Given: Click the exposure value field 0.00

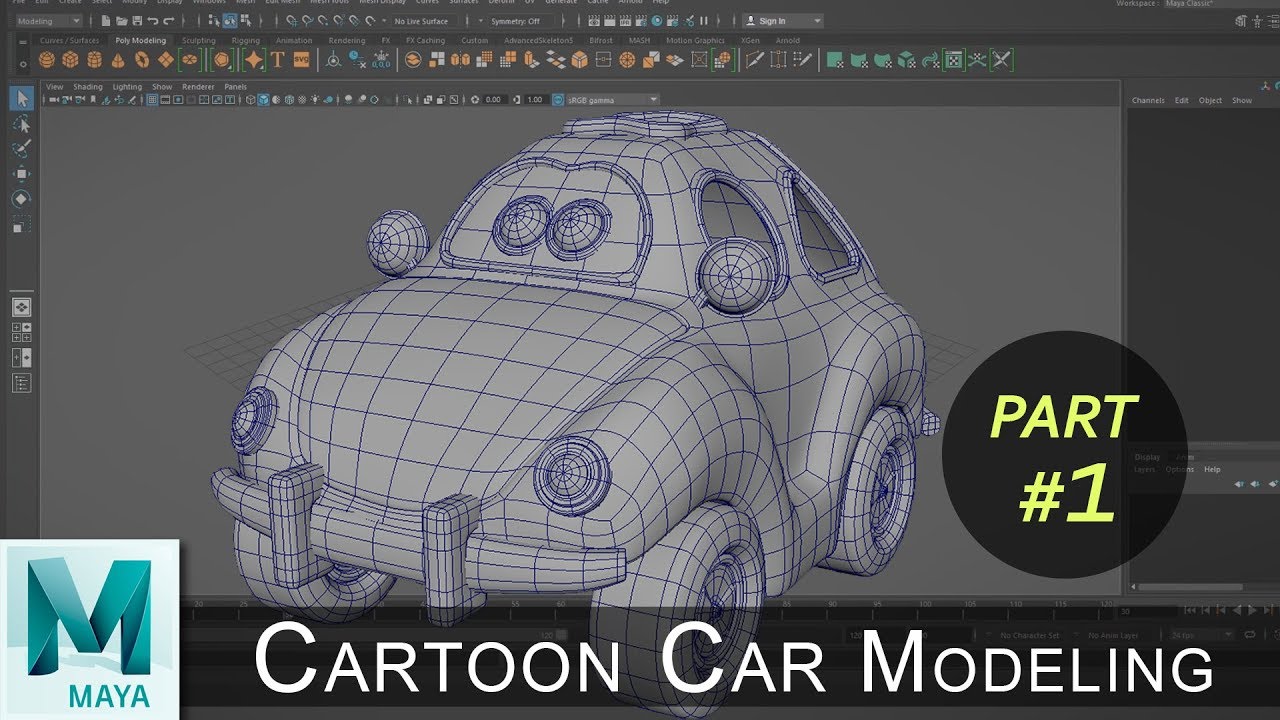Looking at the screenshot, I should (x=493, y=100).
